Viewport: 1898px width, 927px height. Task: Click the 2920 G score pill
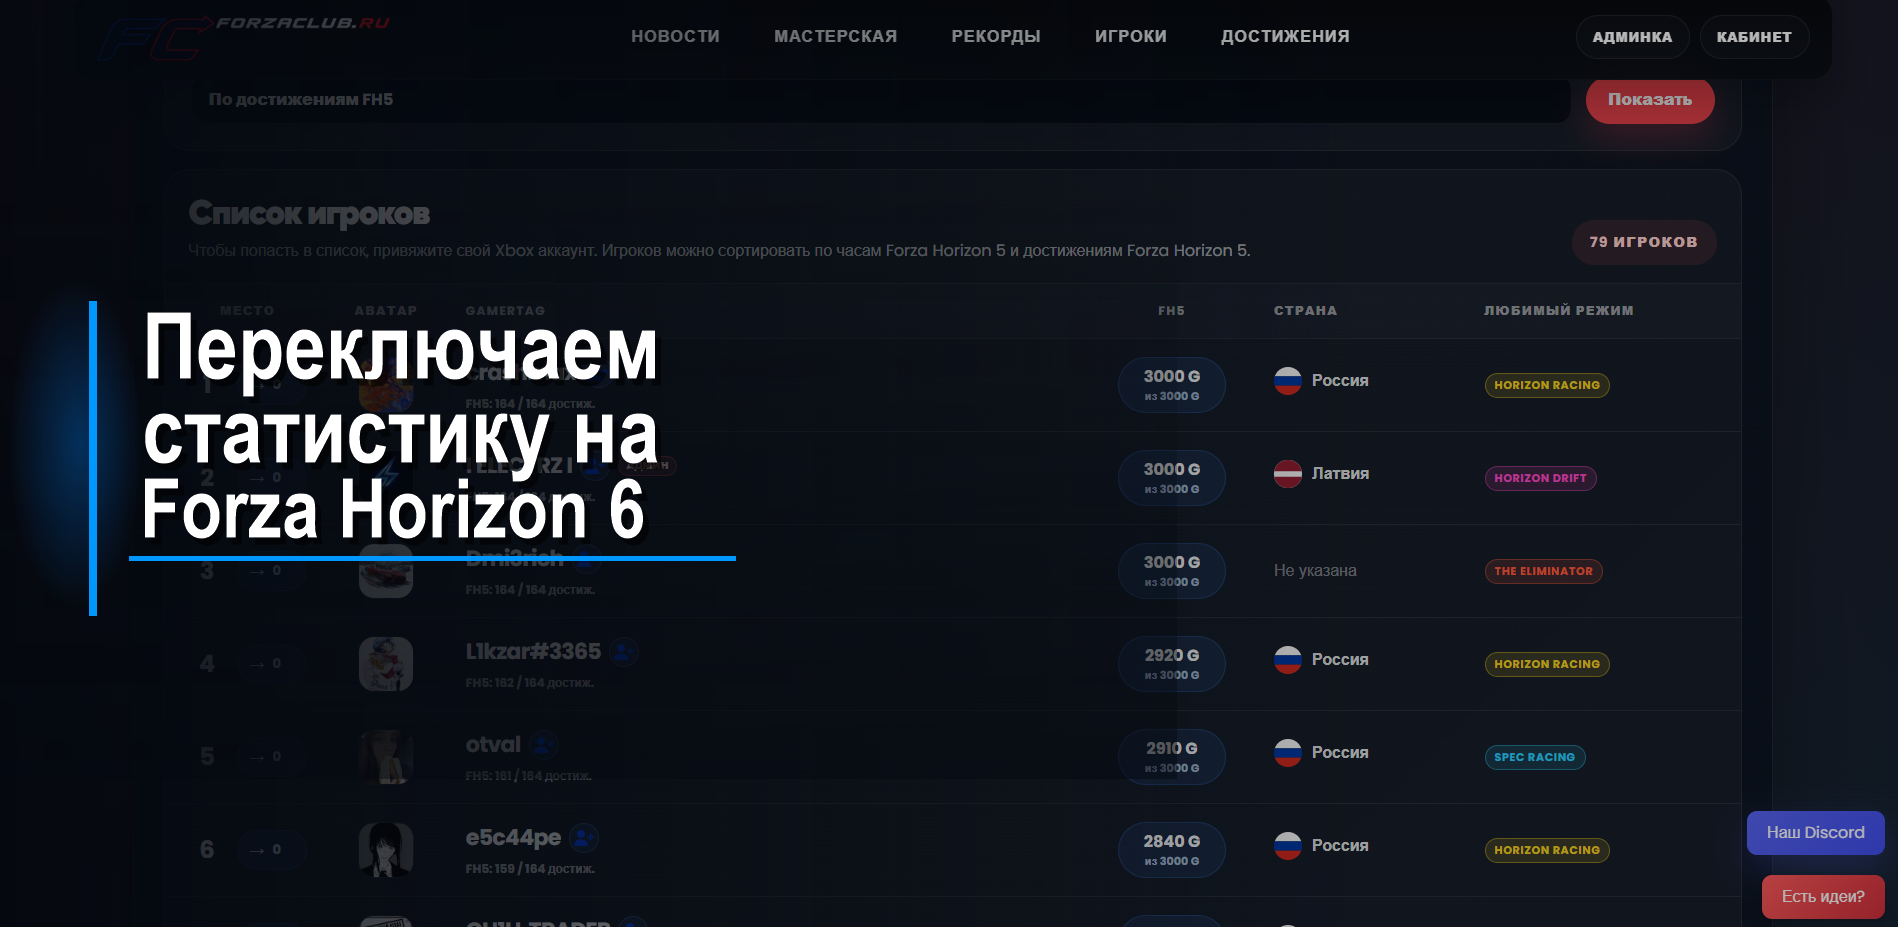(1172, 664)
